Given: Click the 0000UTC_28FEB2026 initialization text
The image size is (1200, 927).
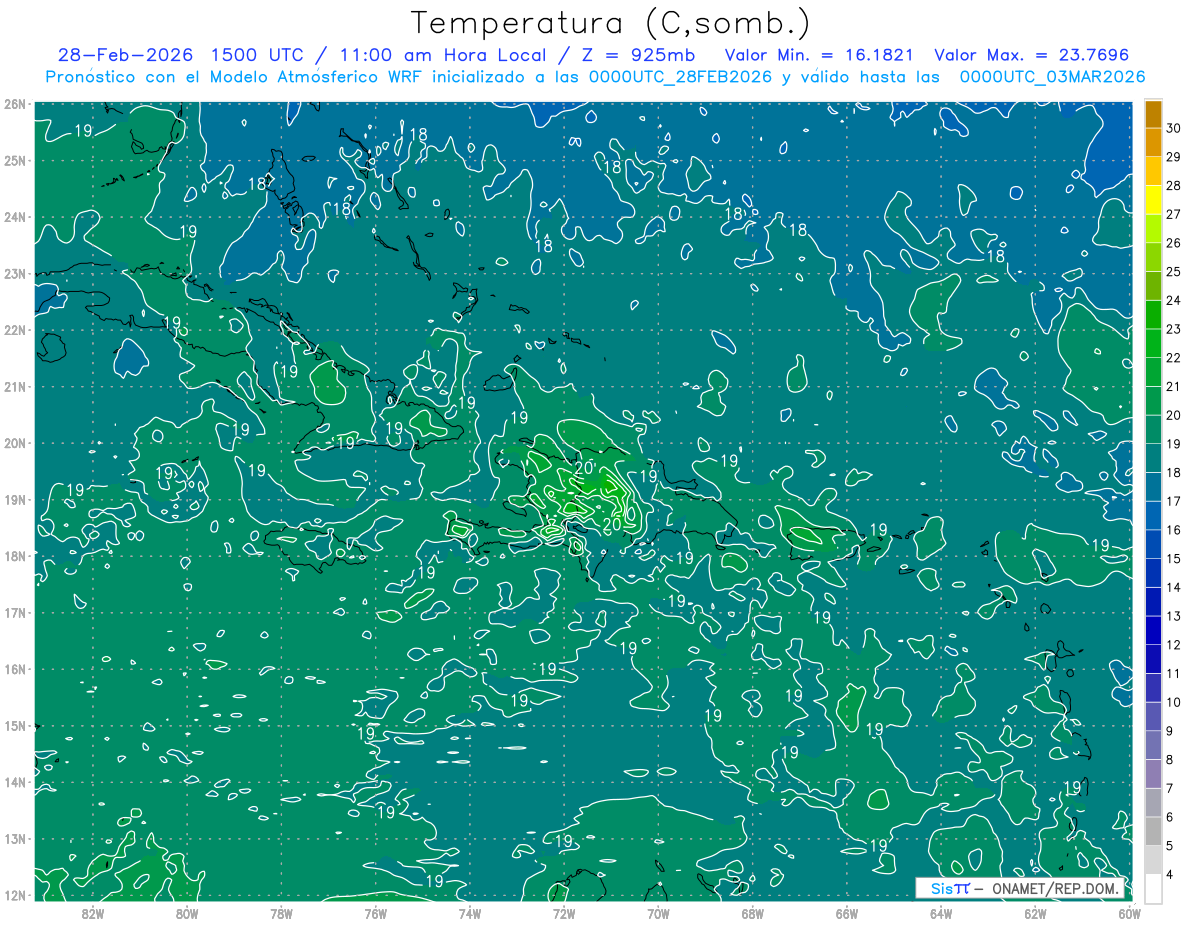Looking at the screenshot, I should [680, 76].
